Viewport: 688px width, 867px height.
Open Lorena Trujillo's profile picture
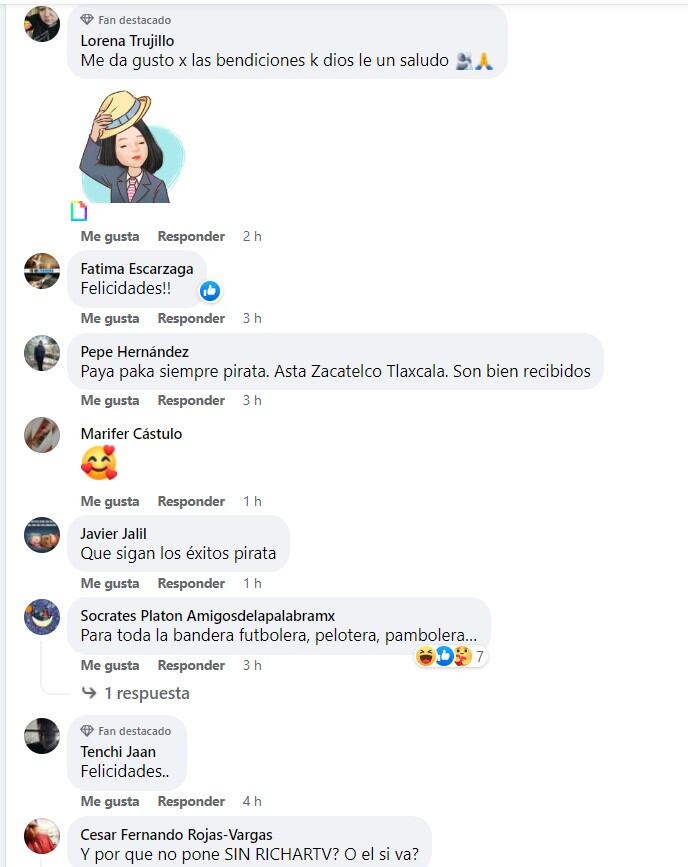(42, 24)
